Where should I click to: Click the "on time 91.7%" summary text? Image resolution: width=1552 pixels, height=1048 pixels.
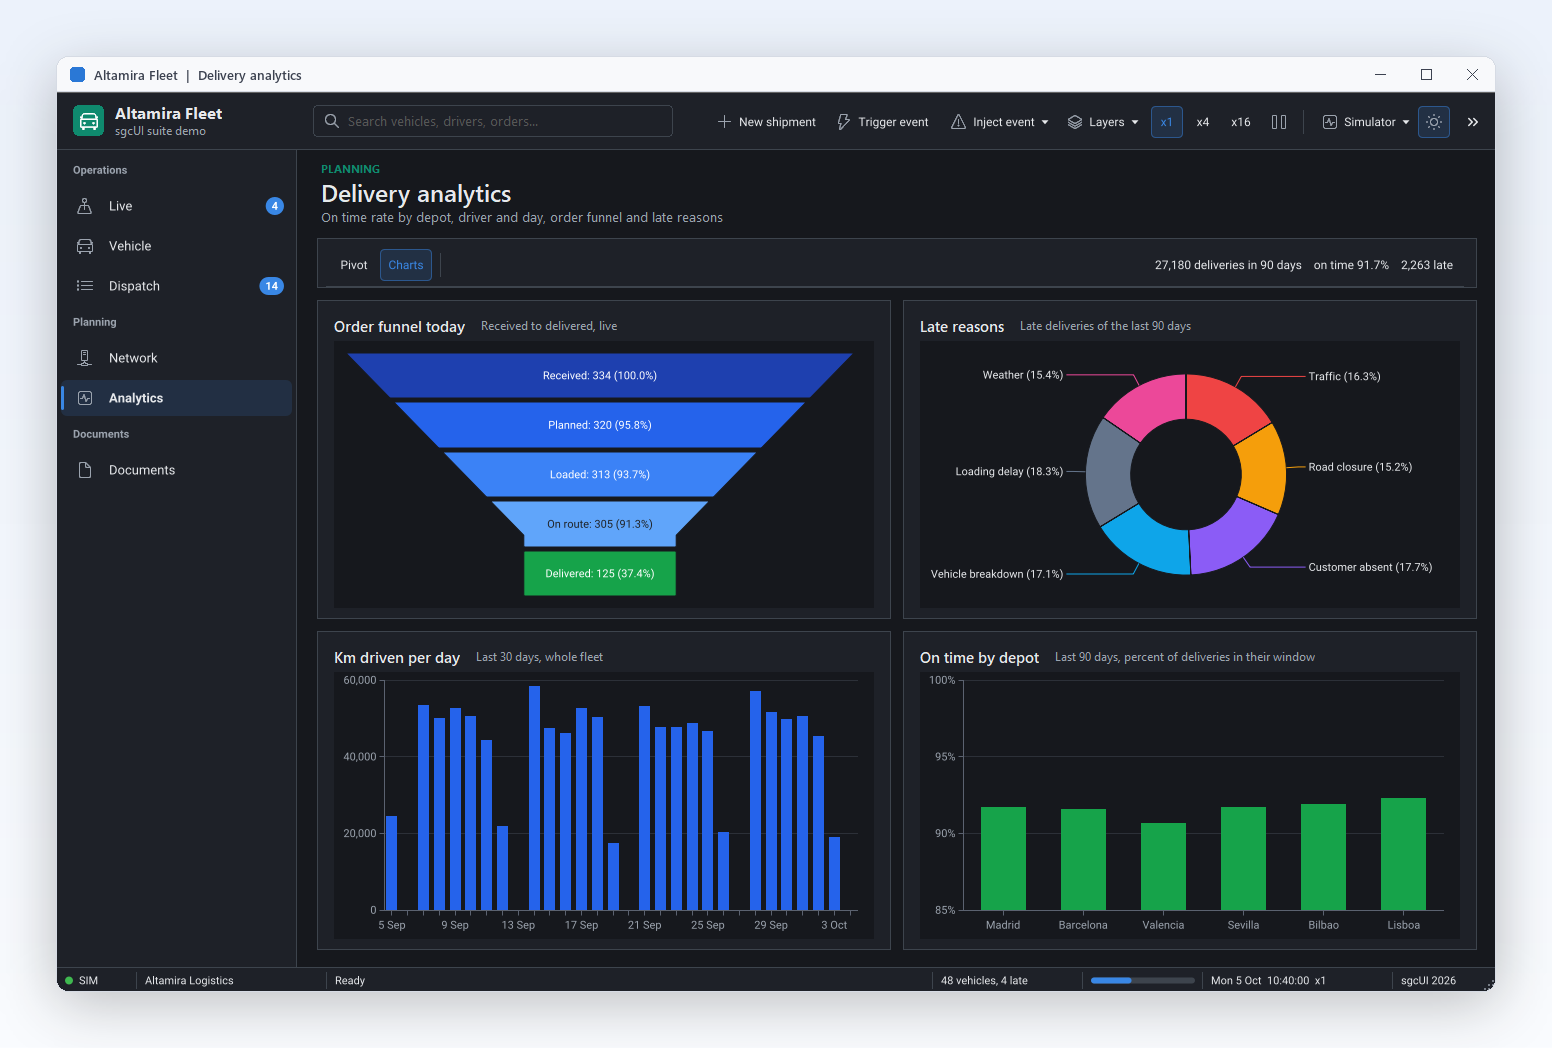1351,265
